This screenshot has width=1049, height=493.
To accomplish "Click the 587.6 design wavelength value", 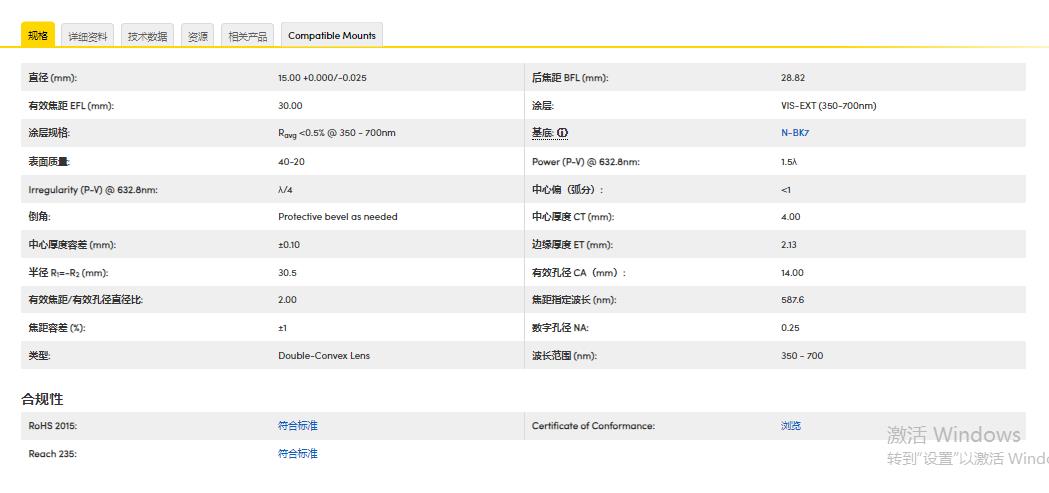I will point(792,300).
